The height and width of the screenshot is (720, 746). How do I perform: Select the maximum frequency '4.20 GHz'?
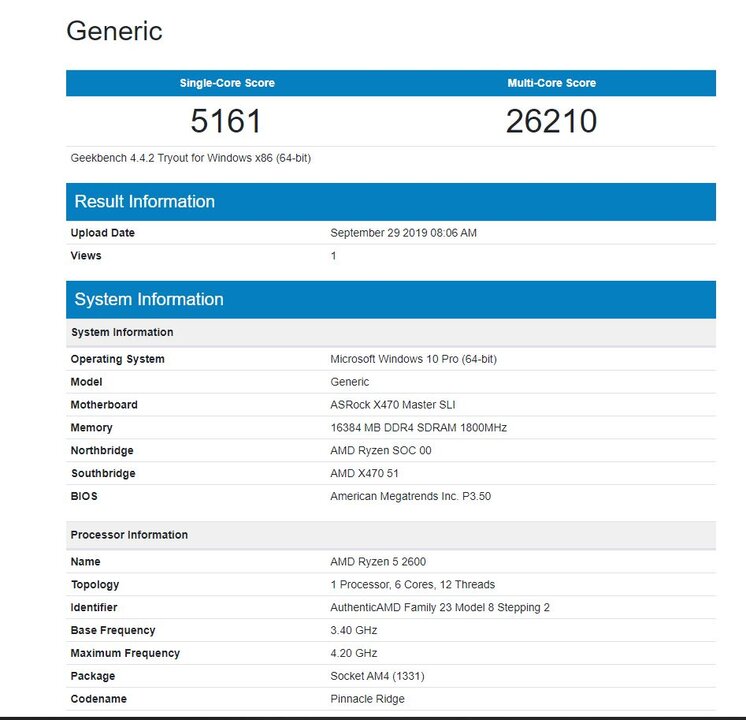(354, 653)
